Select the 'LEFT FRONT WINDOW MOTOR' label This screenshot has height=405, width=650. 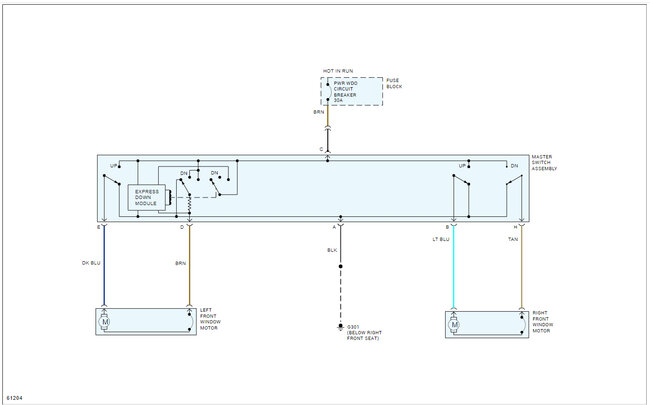211,319
